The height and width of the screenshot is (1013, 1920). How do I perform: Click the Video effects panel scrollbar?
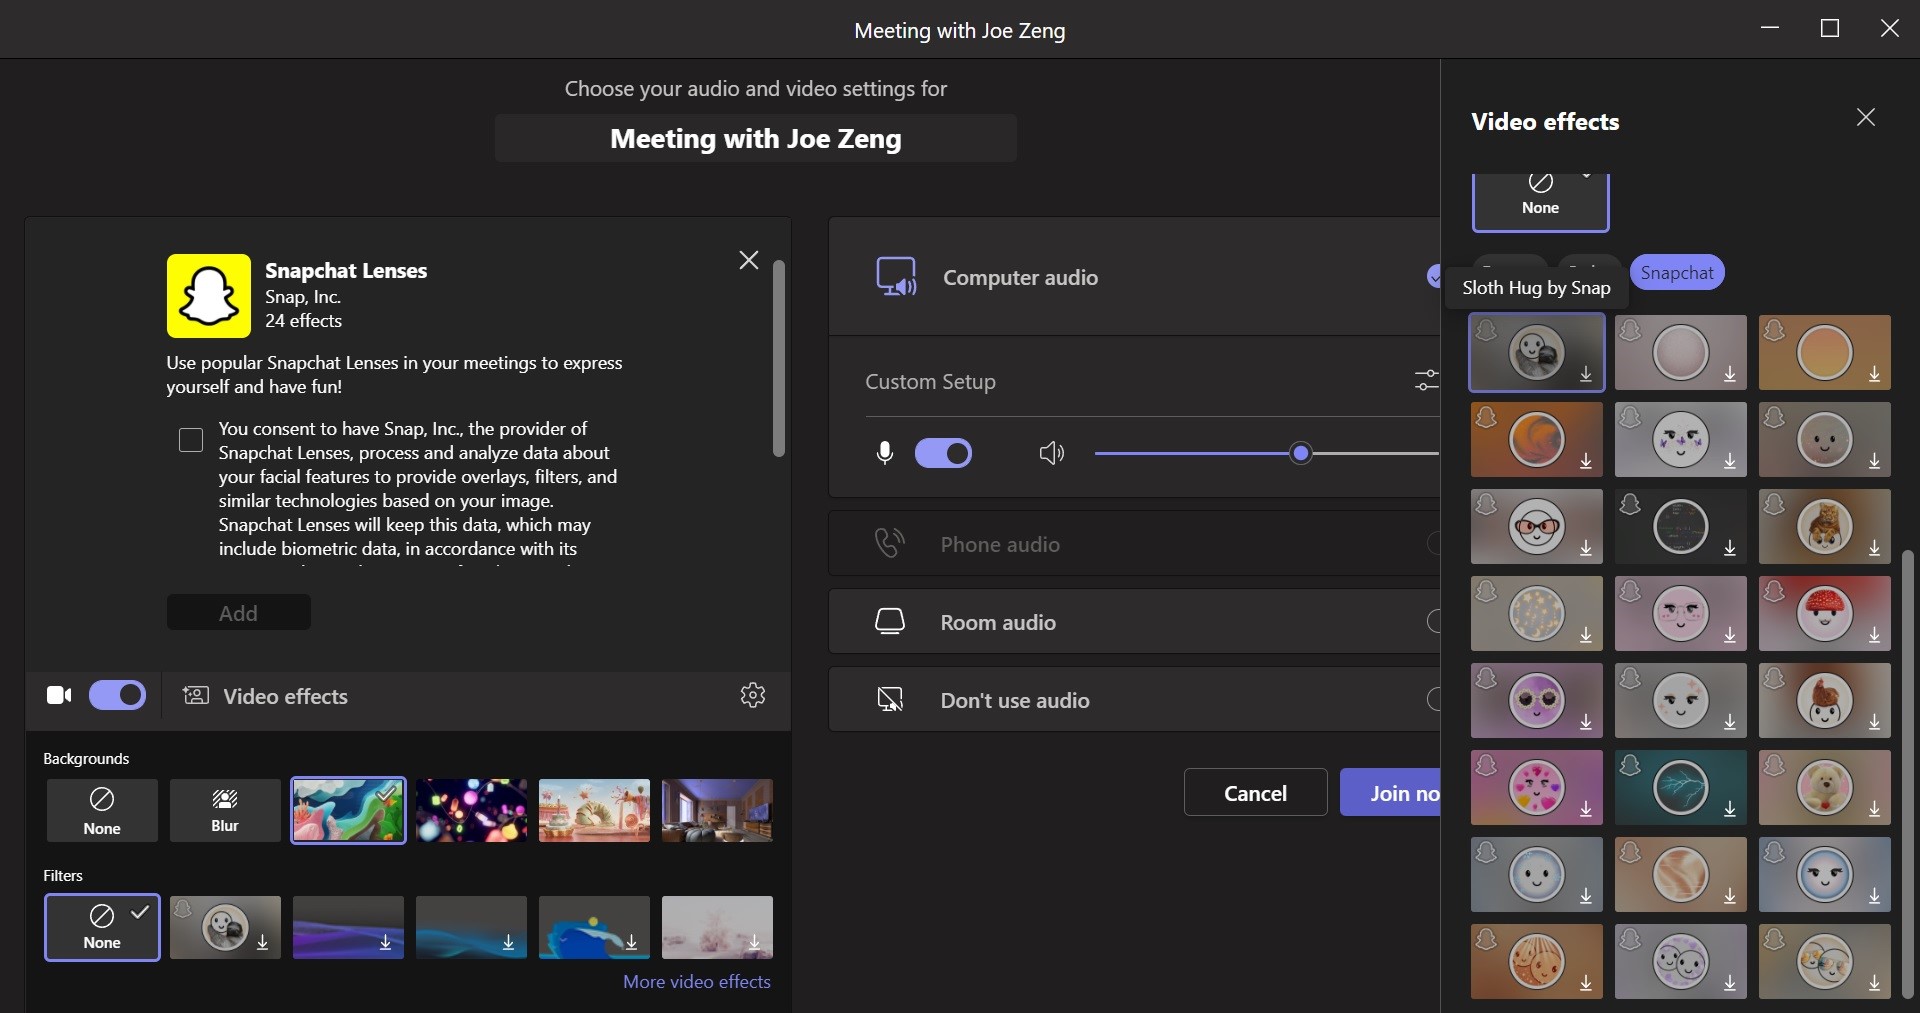tap(1908, 770)
